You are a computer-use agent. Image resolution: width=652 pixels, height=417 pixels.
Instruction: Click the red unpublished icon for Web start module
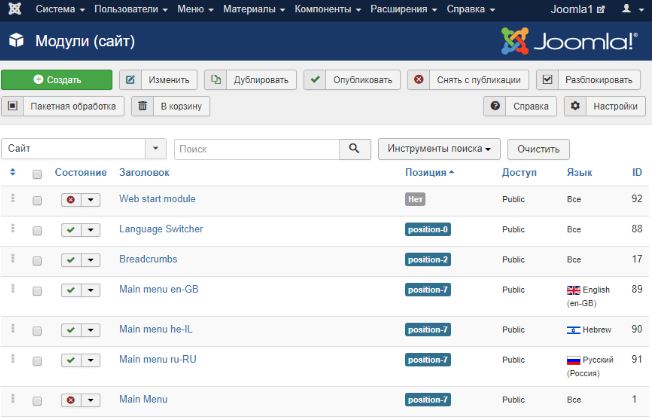71,200
